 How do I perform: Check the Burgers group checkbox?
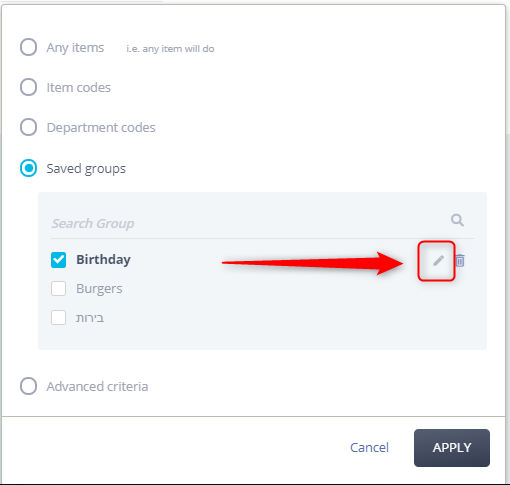(58, 289)
